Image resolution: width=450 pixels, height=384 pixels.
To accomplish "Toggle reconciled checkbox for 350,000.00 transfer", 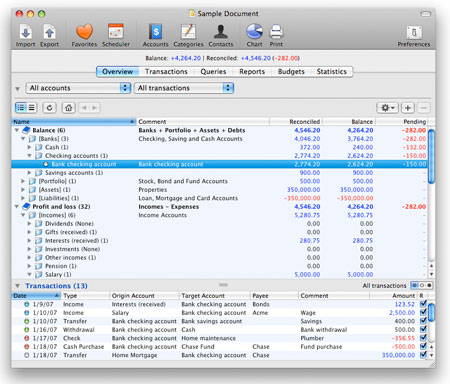I will pos(423,355).
